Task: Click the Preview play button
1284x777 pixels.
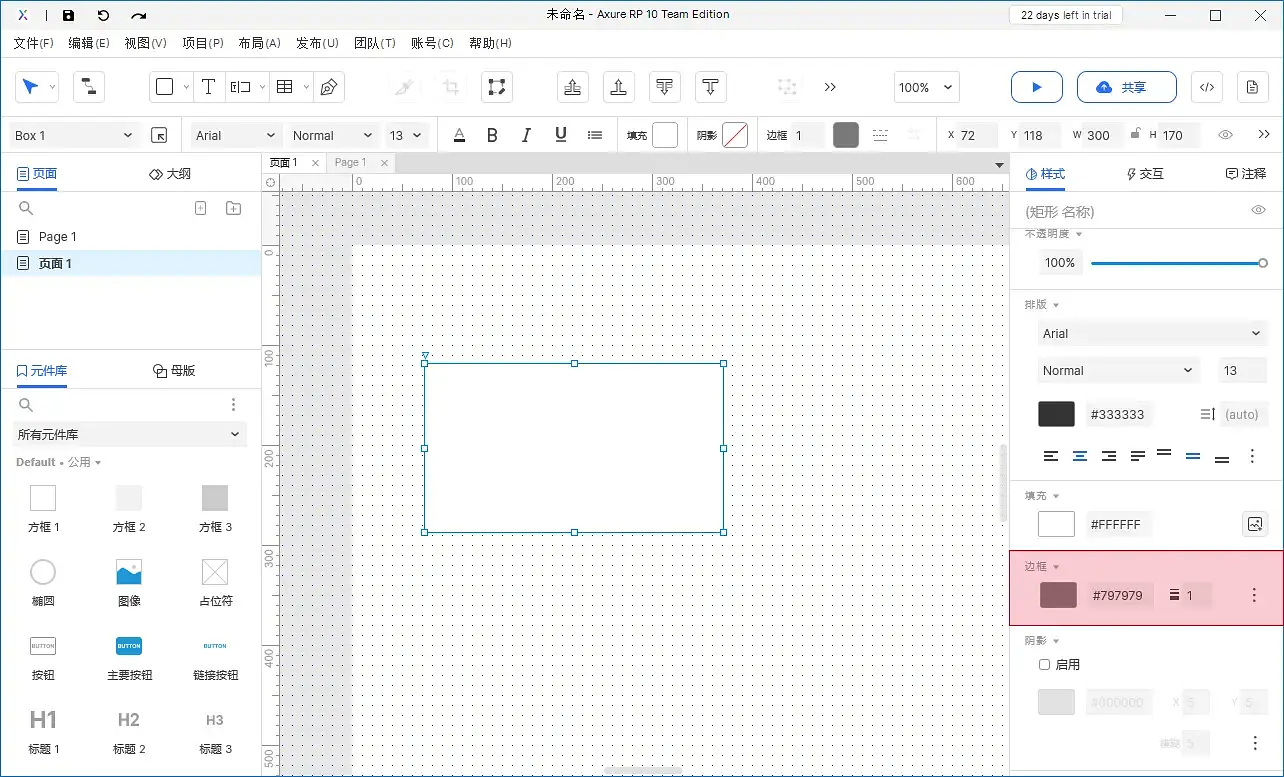Action: click(1036, 87)
